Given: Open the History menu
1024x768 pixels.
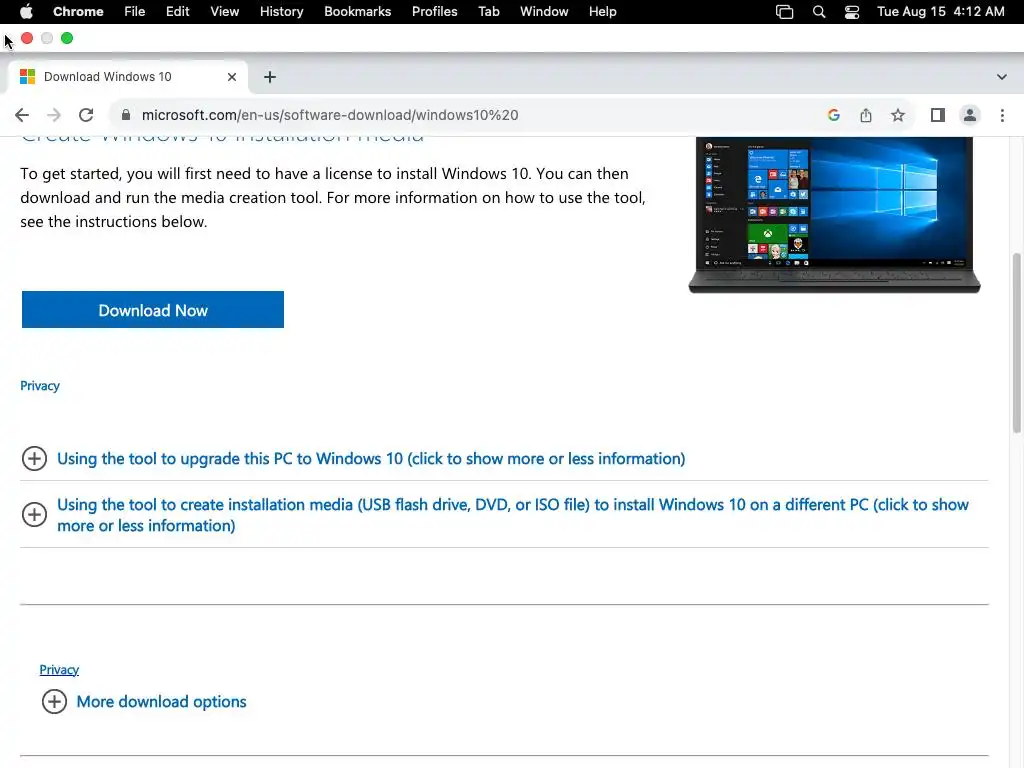Looking at the screenshot, I should [281, 12].
